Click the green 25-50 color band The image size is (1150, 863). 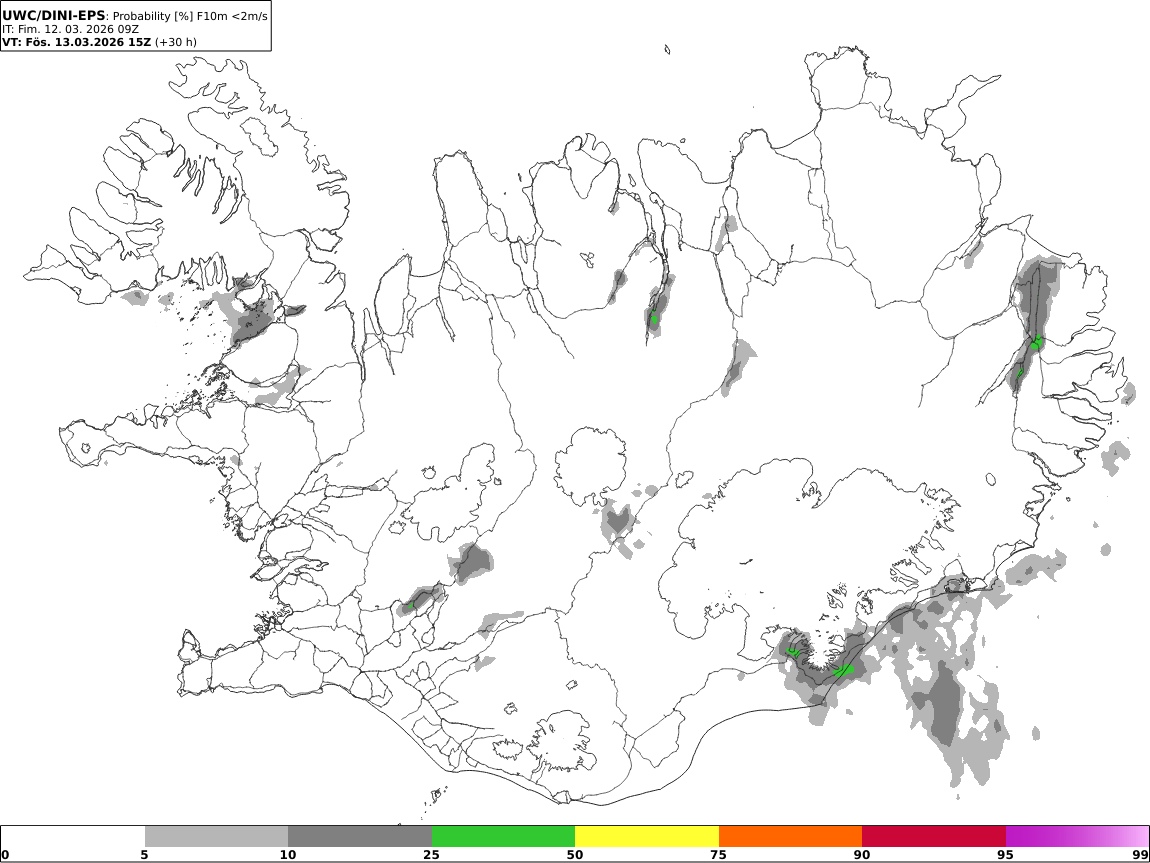coord(503,836)
